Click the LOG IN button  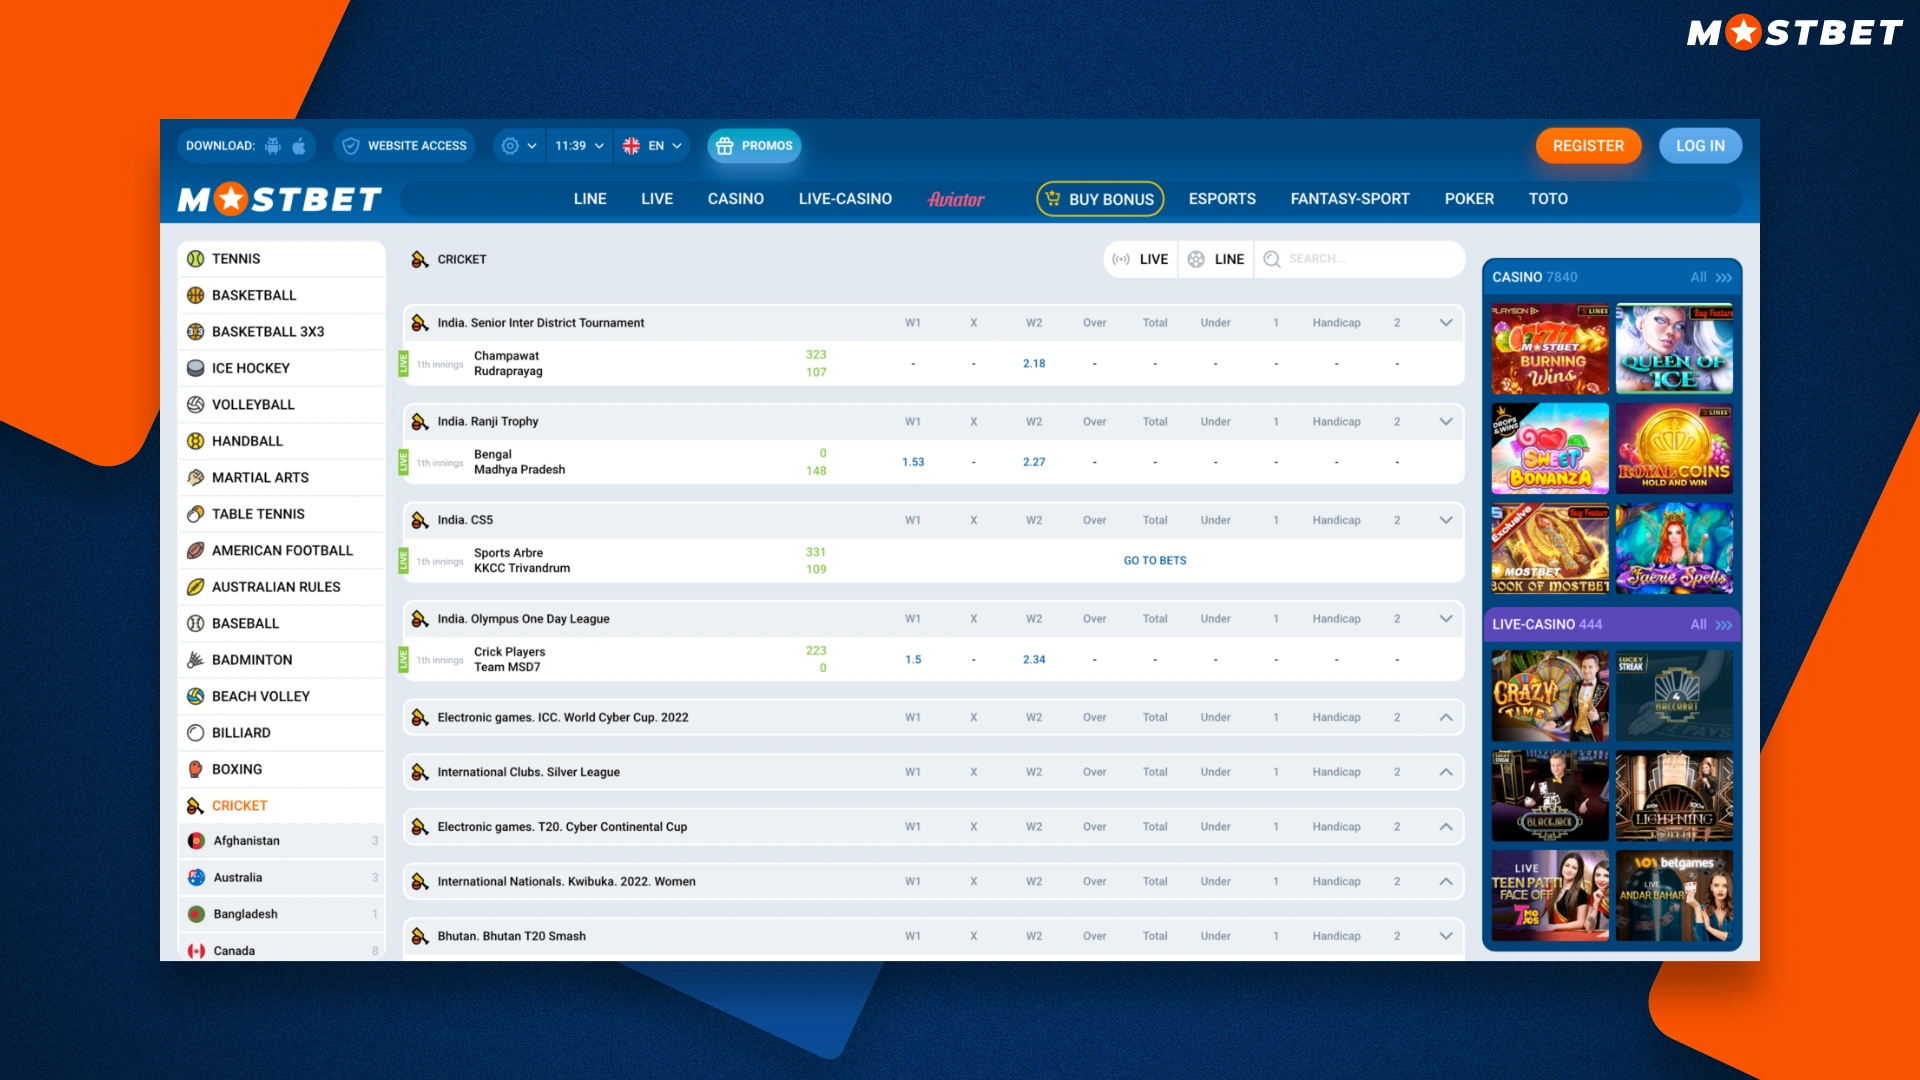pos(1700,146)
